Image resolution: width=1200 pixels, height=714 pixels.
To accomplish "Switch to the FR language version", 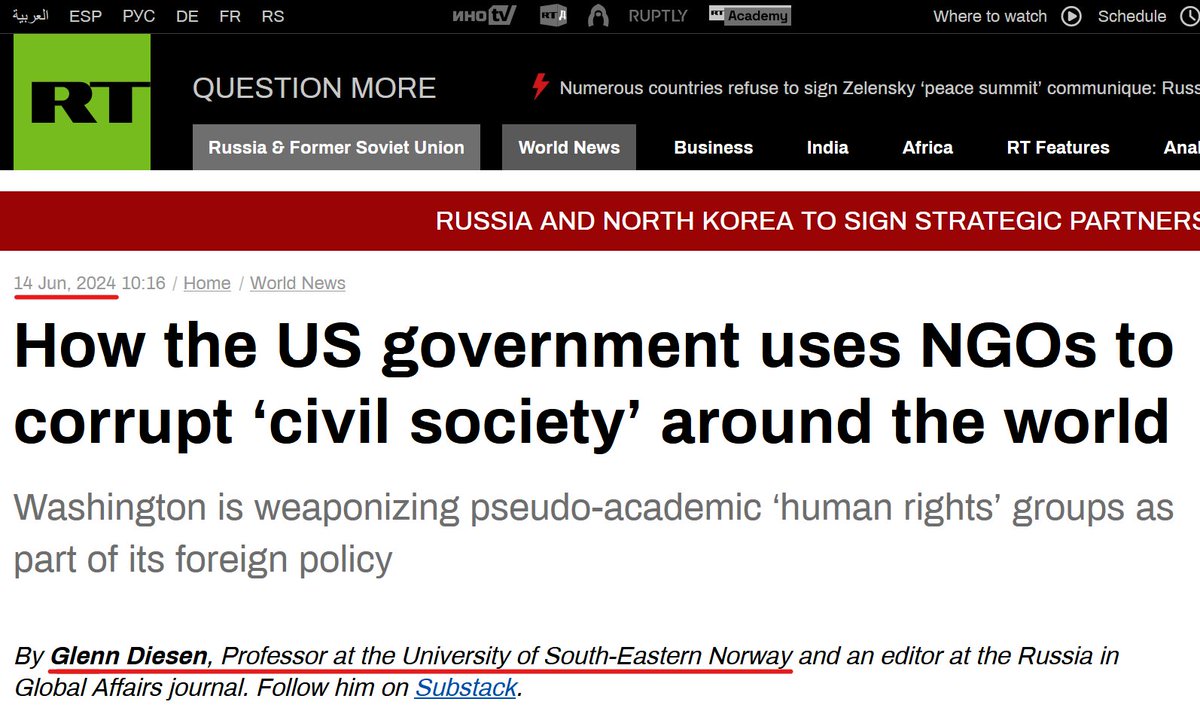I will pos(230,16).
